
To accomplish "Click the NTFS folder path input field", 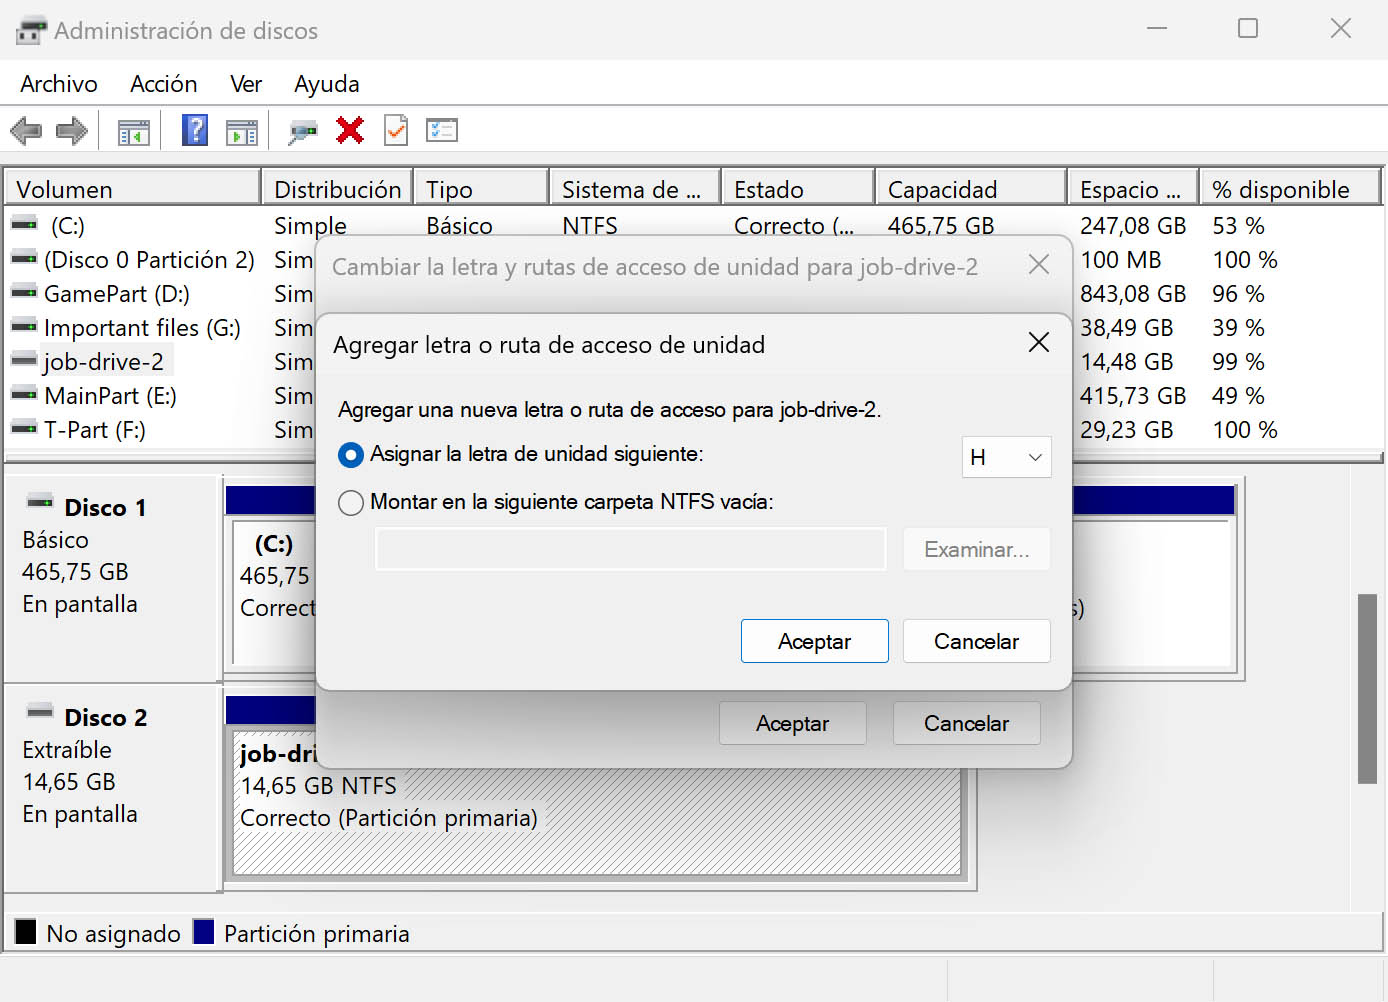I will (631, 549).
